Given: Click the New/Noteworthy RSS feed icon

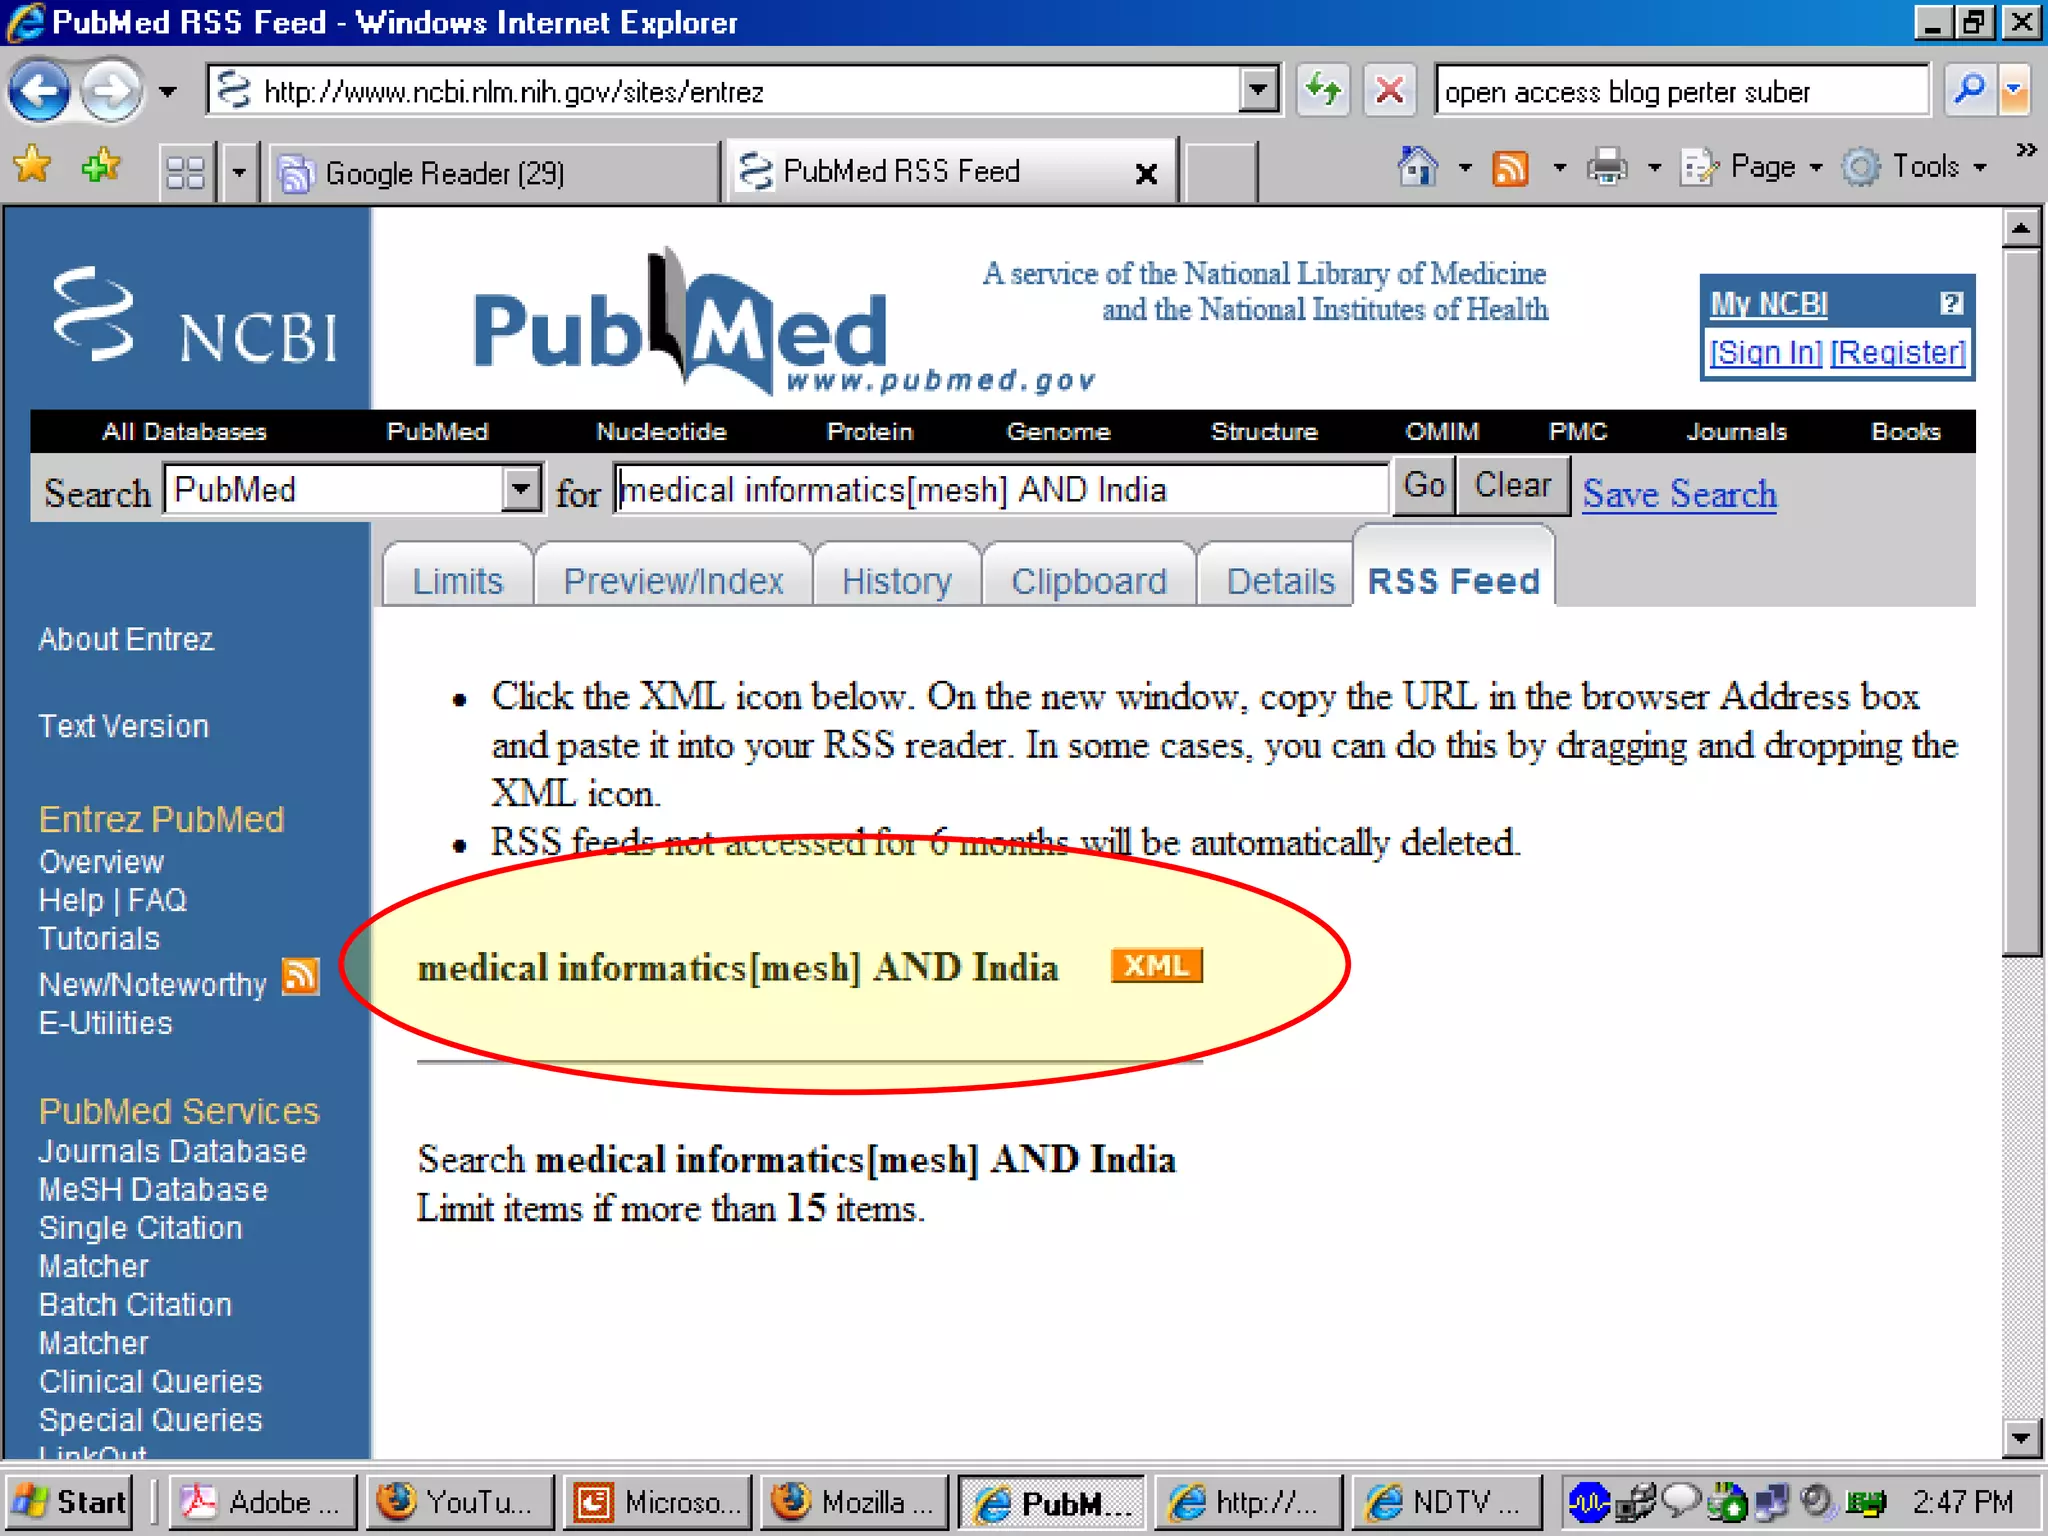Looking at the screenshot, I should tap(300, 977).
